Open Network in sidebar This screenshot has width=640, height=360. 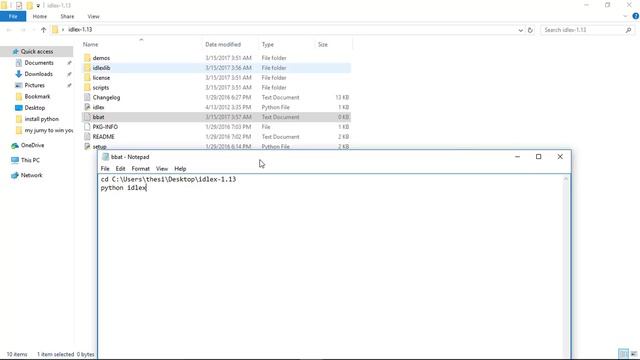[x=31, y=175]
